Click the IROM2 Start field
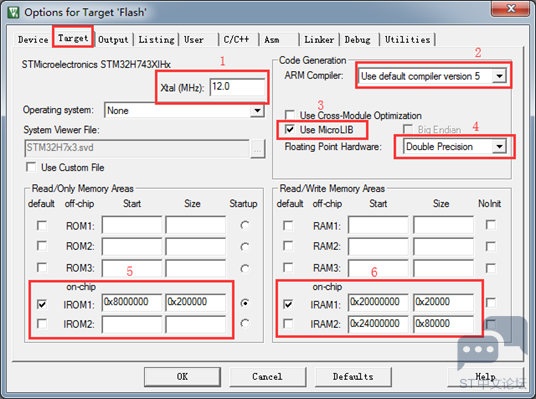 tap(132, 324)
